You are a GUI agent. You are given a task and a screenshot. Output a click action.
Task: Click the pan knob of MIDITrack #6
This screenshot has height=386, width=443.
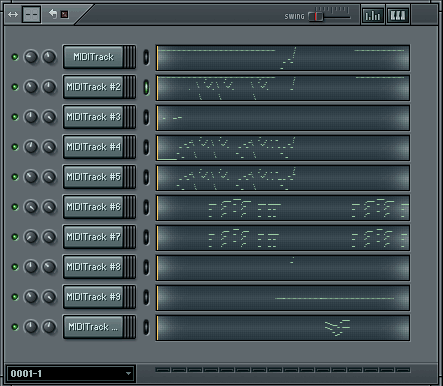pos(31,207)
